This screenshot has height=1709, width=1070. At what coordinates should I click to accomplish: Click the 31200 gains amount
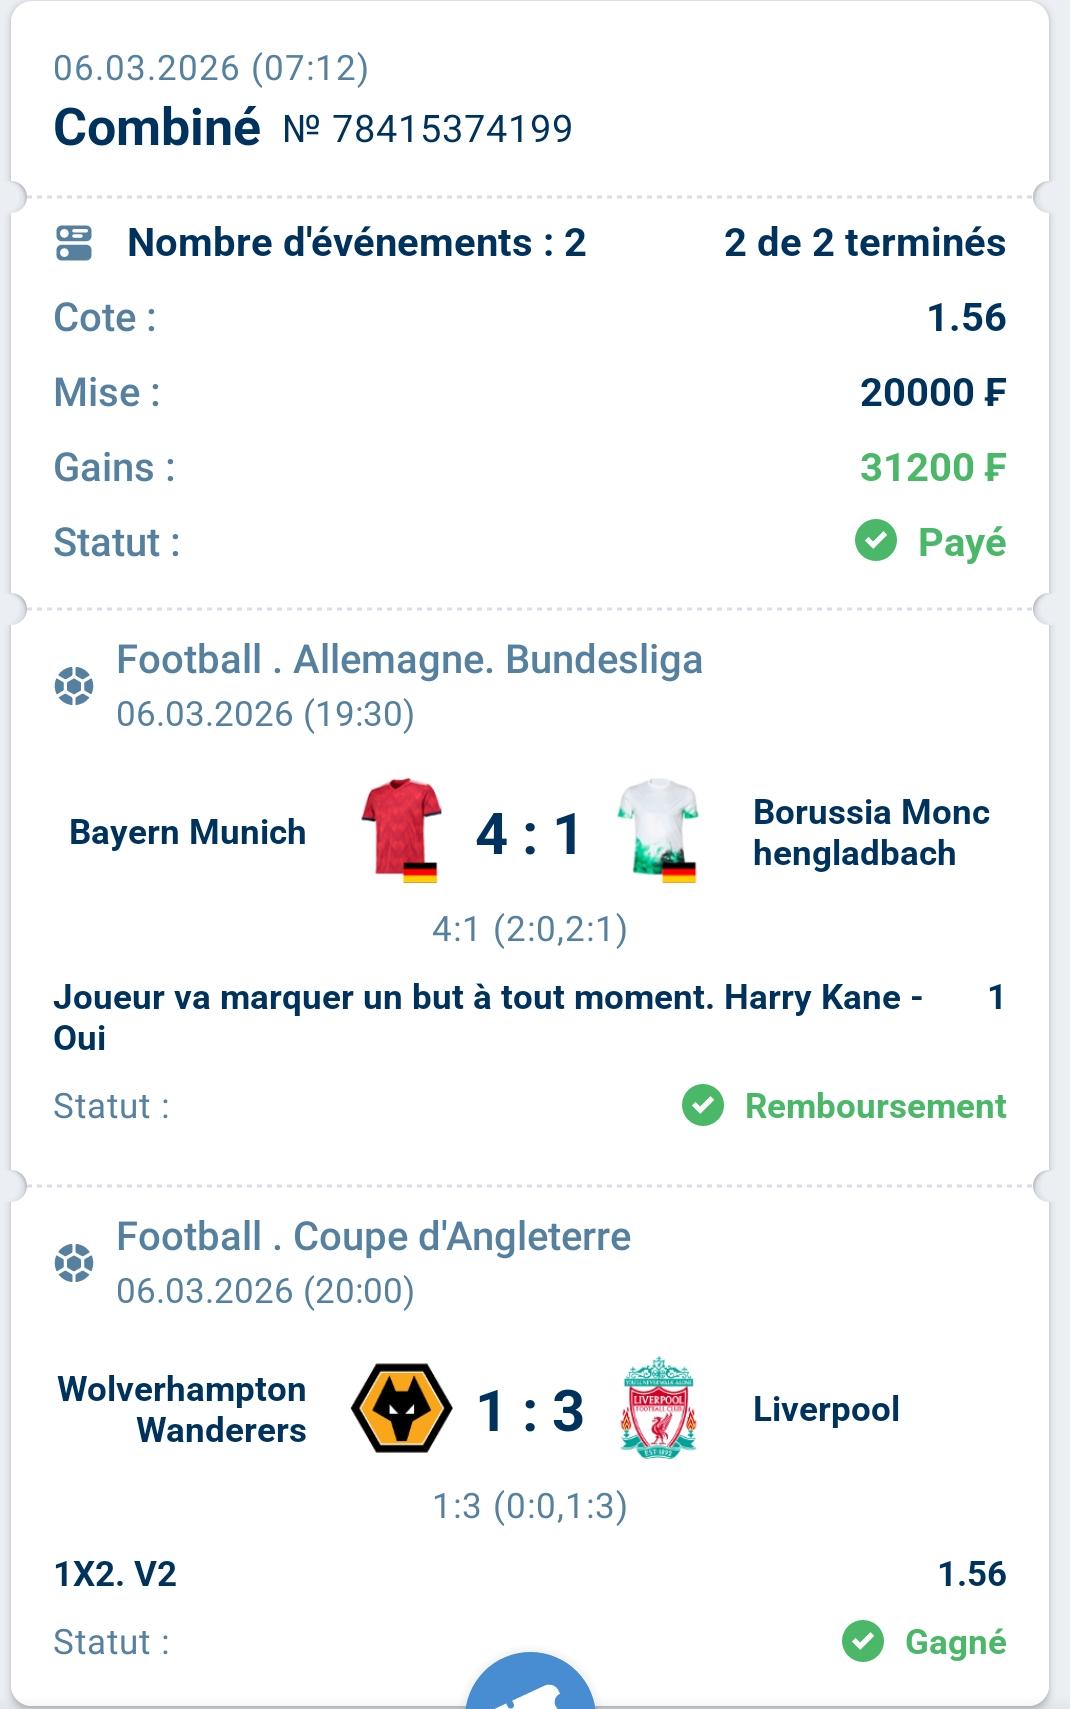click(932, 467)
